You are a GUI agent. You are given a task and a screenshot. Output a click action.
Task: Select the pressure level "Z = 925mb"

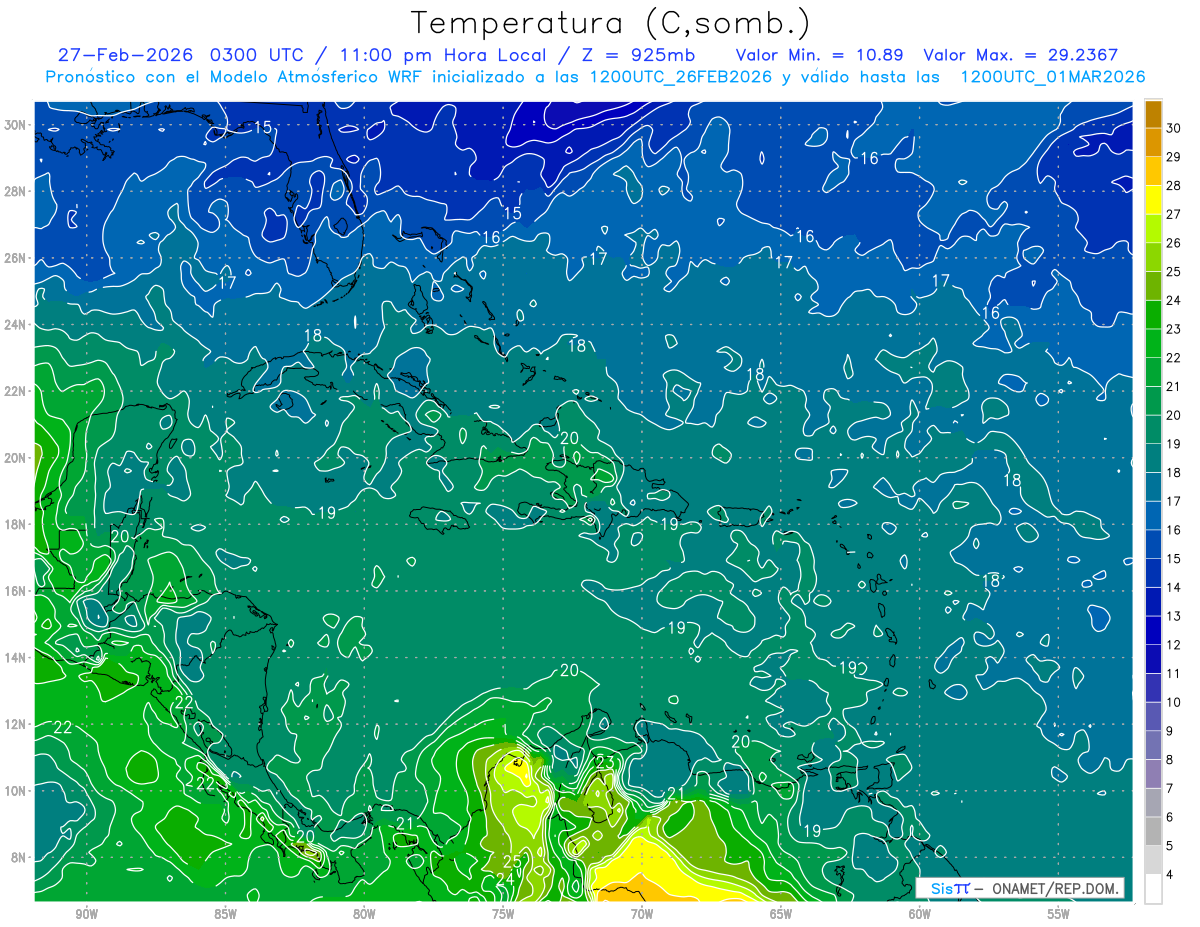[640, 55]
